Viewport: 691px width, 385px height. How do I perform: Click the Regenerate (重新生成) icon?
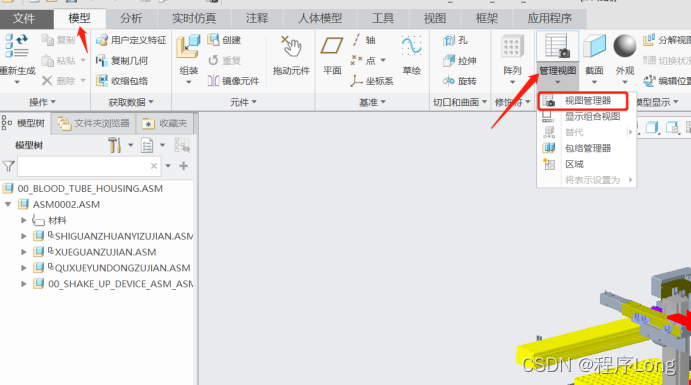point(17,47)
